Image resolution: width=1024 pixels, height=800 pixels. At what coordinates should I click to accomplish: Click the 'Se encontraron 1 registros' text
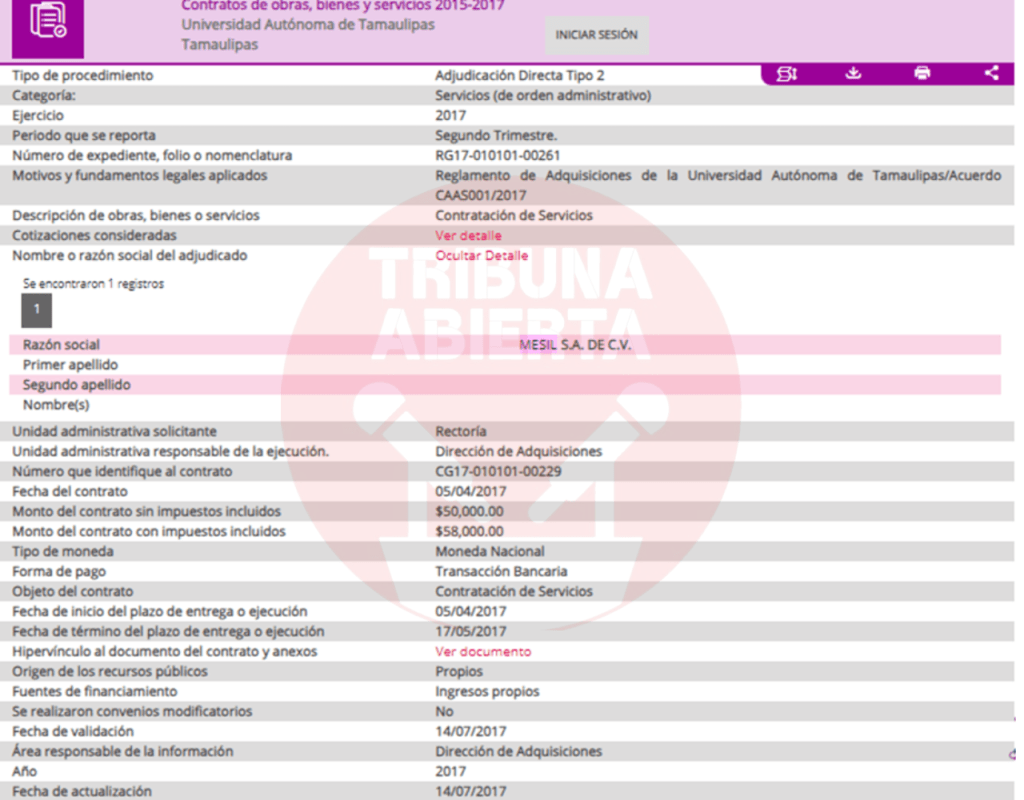(x=93, y=284)
